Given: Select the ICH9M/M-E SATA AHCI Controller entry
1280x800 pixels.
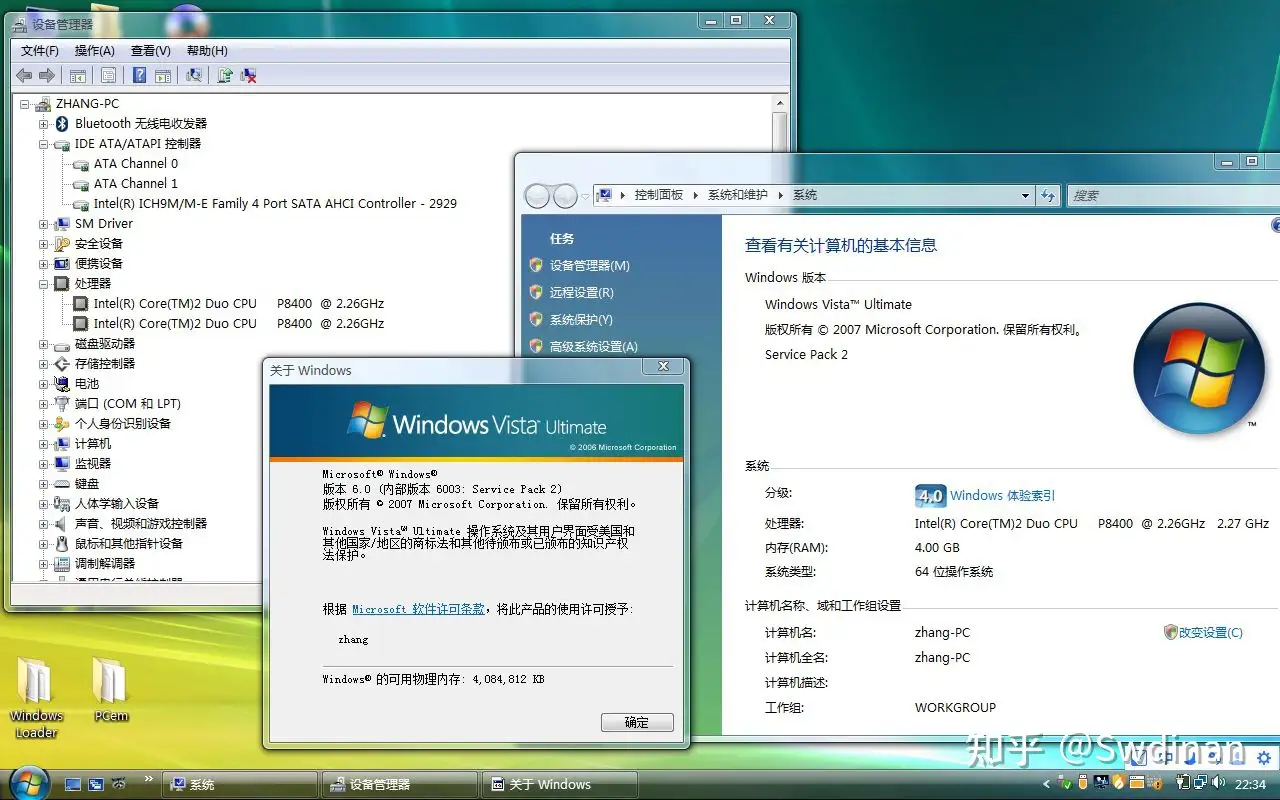Looking at the screenshot, I should 275,203.
